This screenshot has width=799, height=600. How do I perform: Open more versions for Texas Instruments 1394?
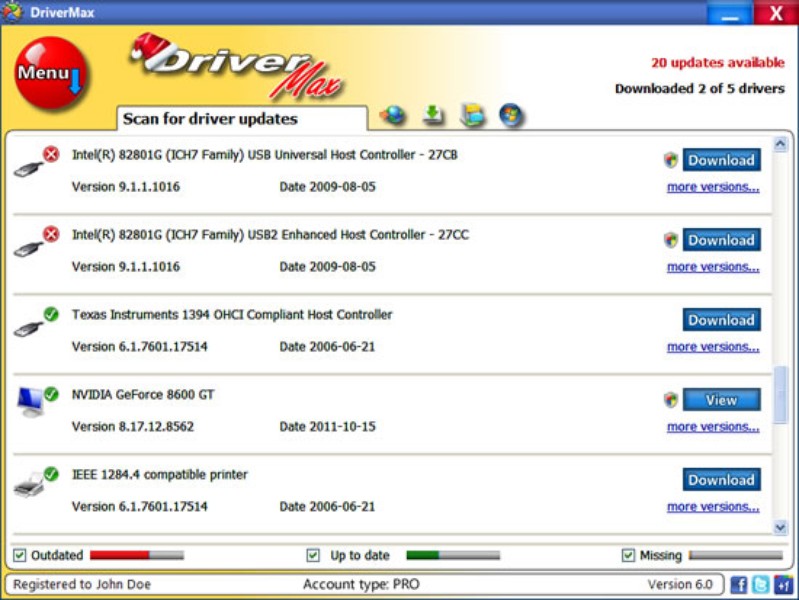pyautogui.click(x=712, y=347)
